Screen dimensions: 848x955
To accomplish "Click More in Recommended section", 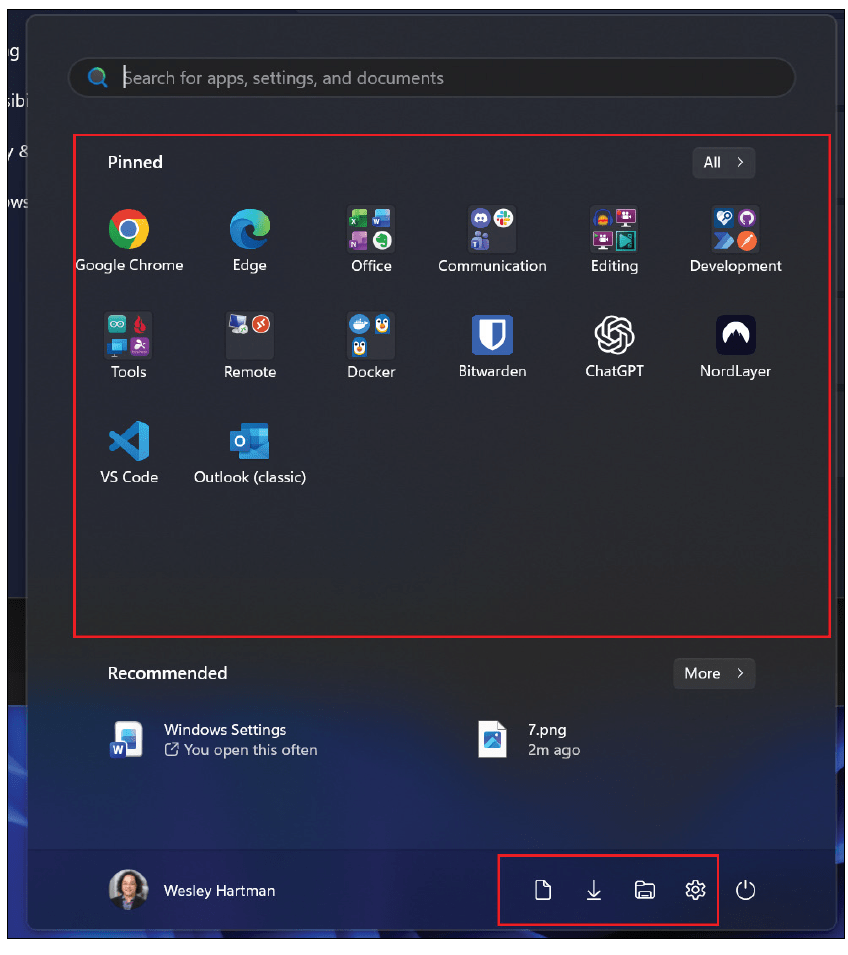I will (714, 673).
